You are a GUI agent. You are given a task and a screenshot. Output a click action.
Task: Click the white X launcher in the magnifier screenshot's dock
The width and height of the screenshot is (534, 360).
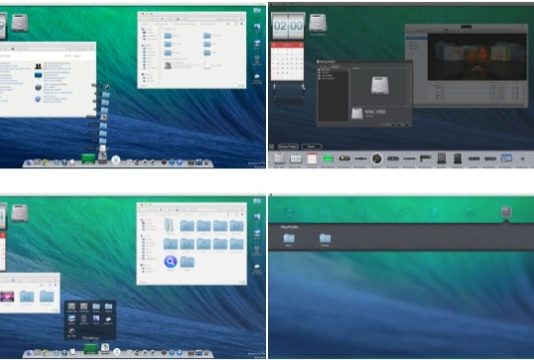pos(117,351)
